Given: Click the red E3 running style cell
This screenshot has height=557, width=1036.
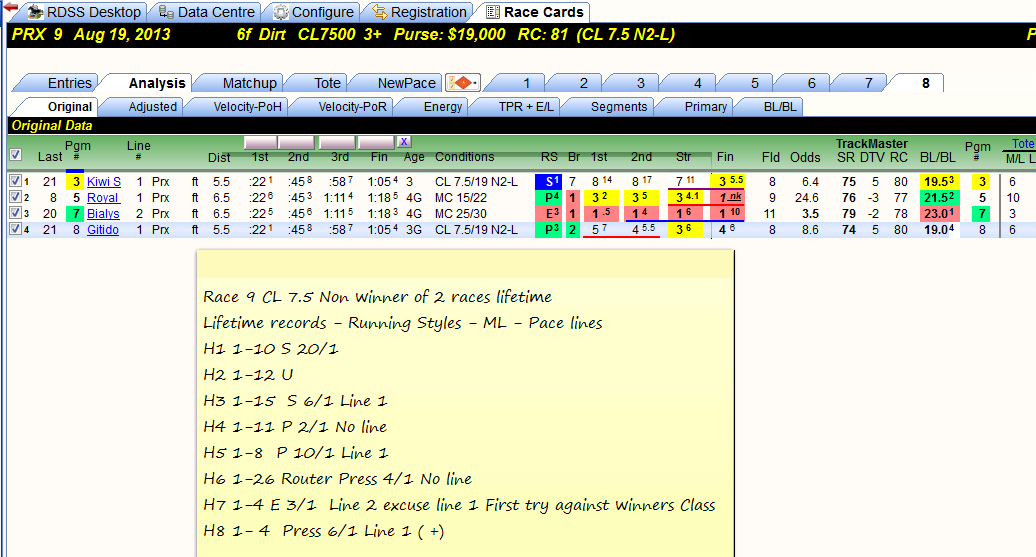Looking at the screenshot, I should pyautogui.click(x=548, y=213).
